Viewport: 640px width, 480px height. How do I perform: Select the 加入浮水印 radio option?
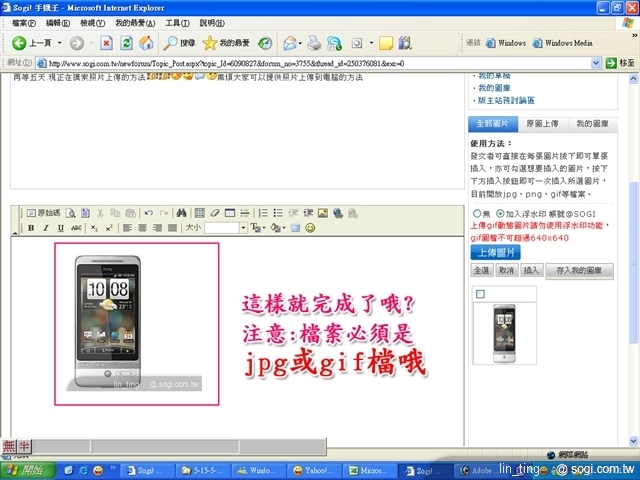click(500, 213)
